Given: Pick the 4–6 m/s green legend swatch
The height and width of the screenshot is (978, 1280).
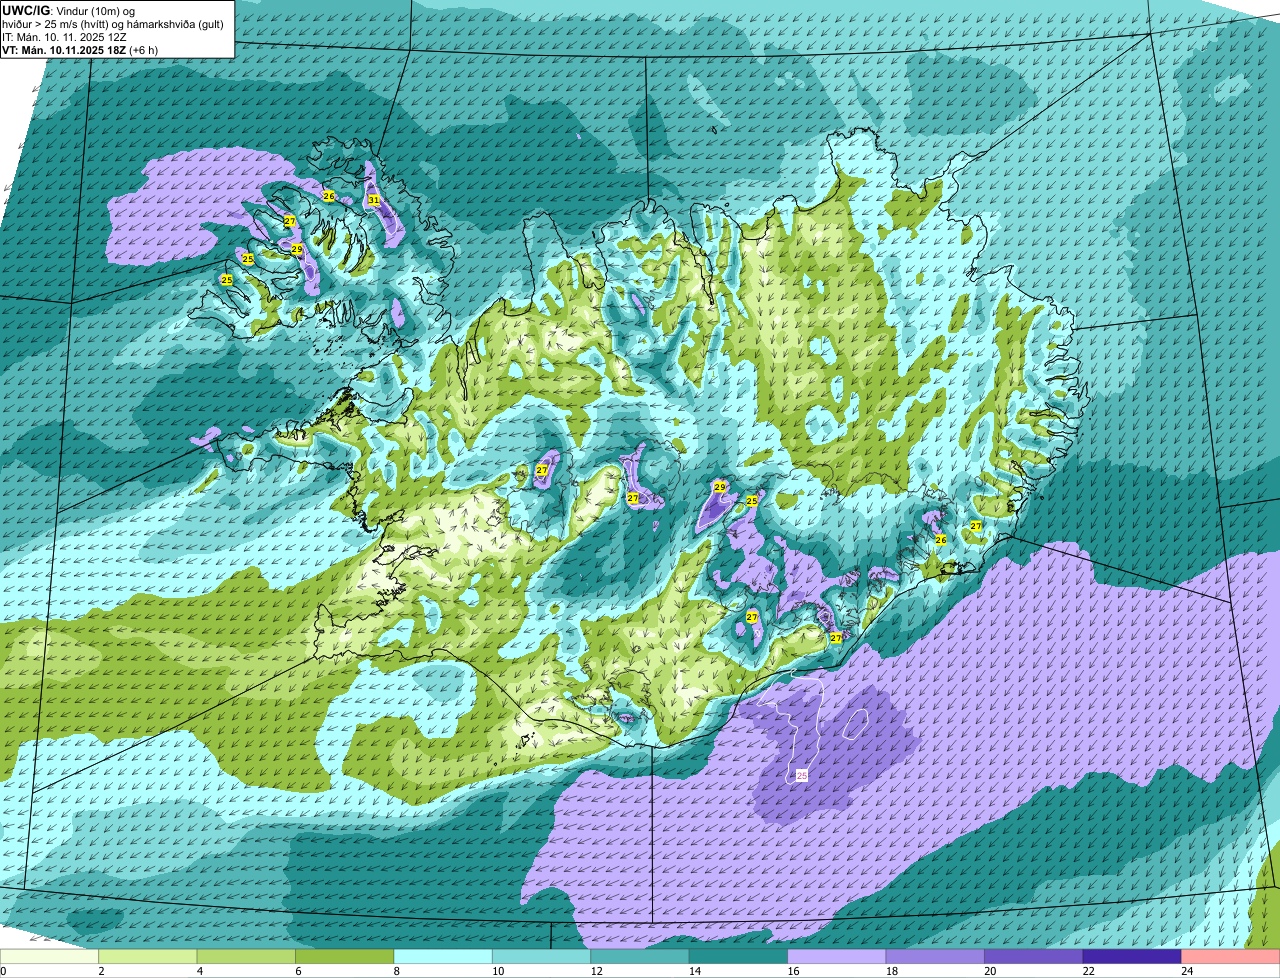Looking at the screenshot, I should (247, 956).
